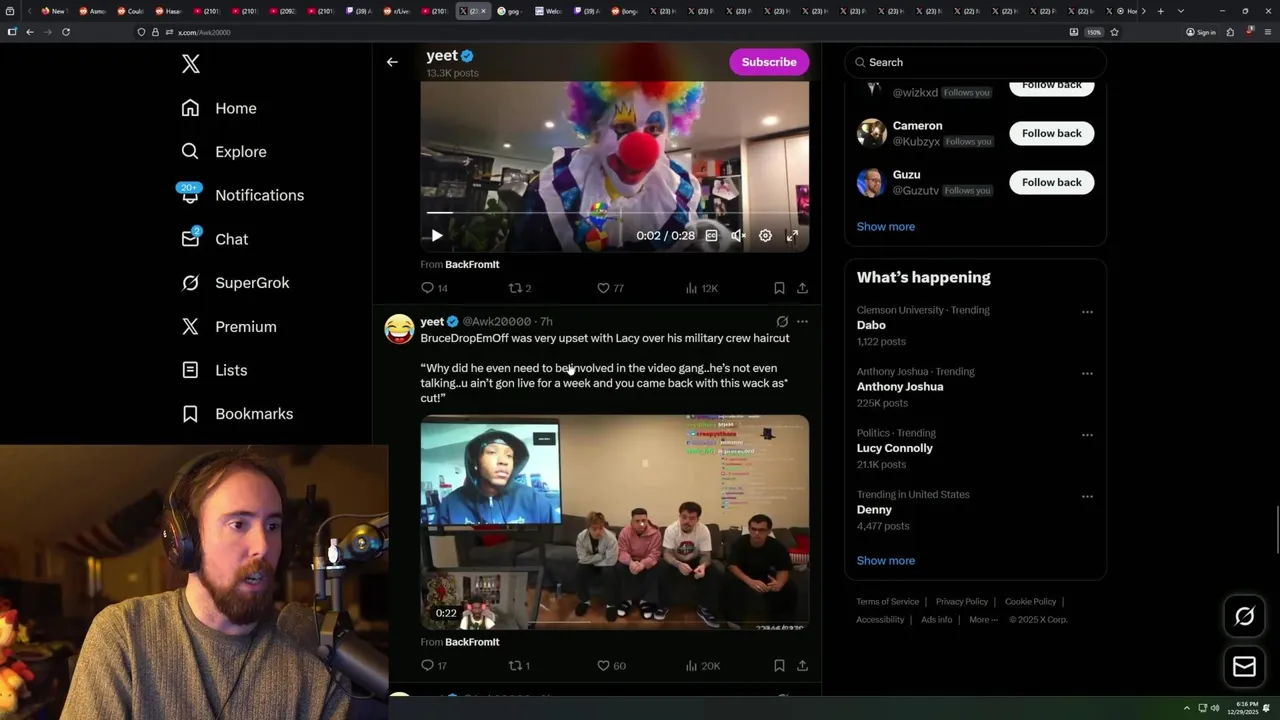Enter fullscreen on the clown video

click(x=792, y=236)
